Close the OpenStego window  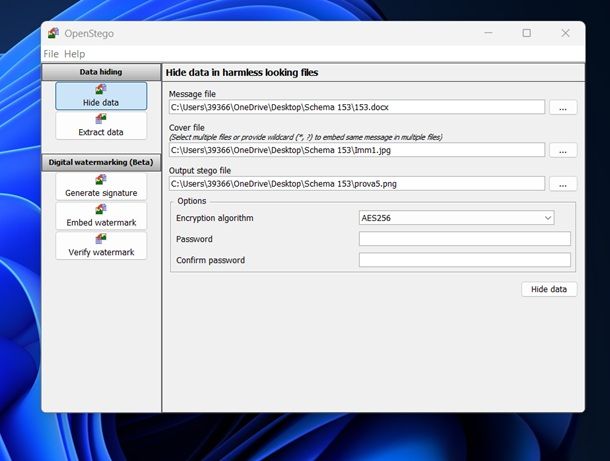pos(565,33)
